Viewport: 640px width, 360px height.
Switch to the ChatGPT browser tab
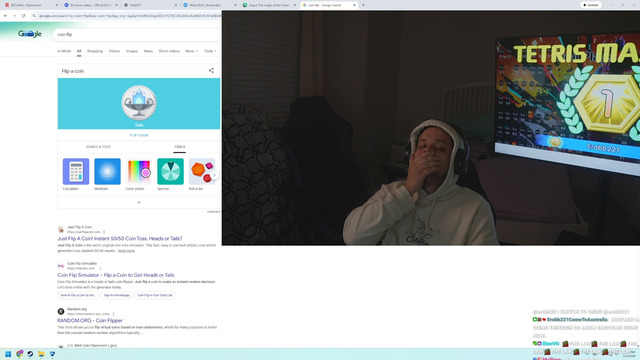[150, 5]
